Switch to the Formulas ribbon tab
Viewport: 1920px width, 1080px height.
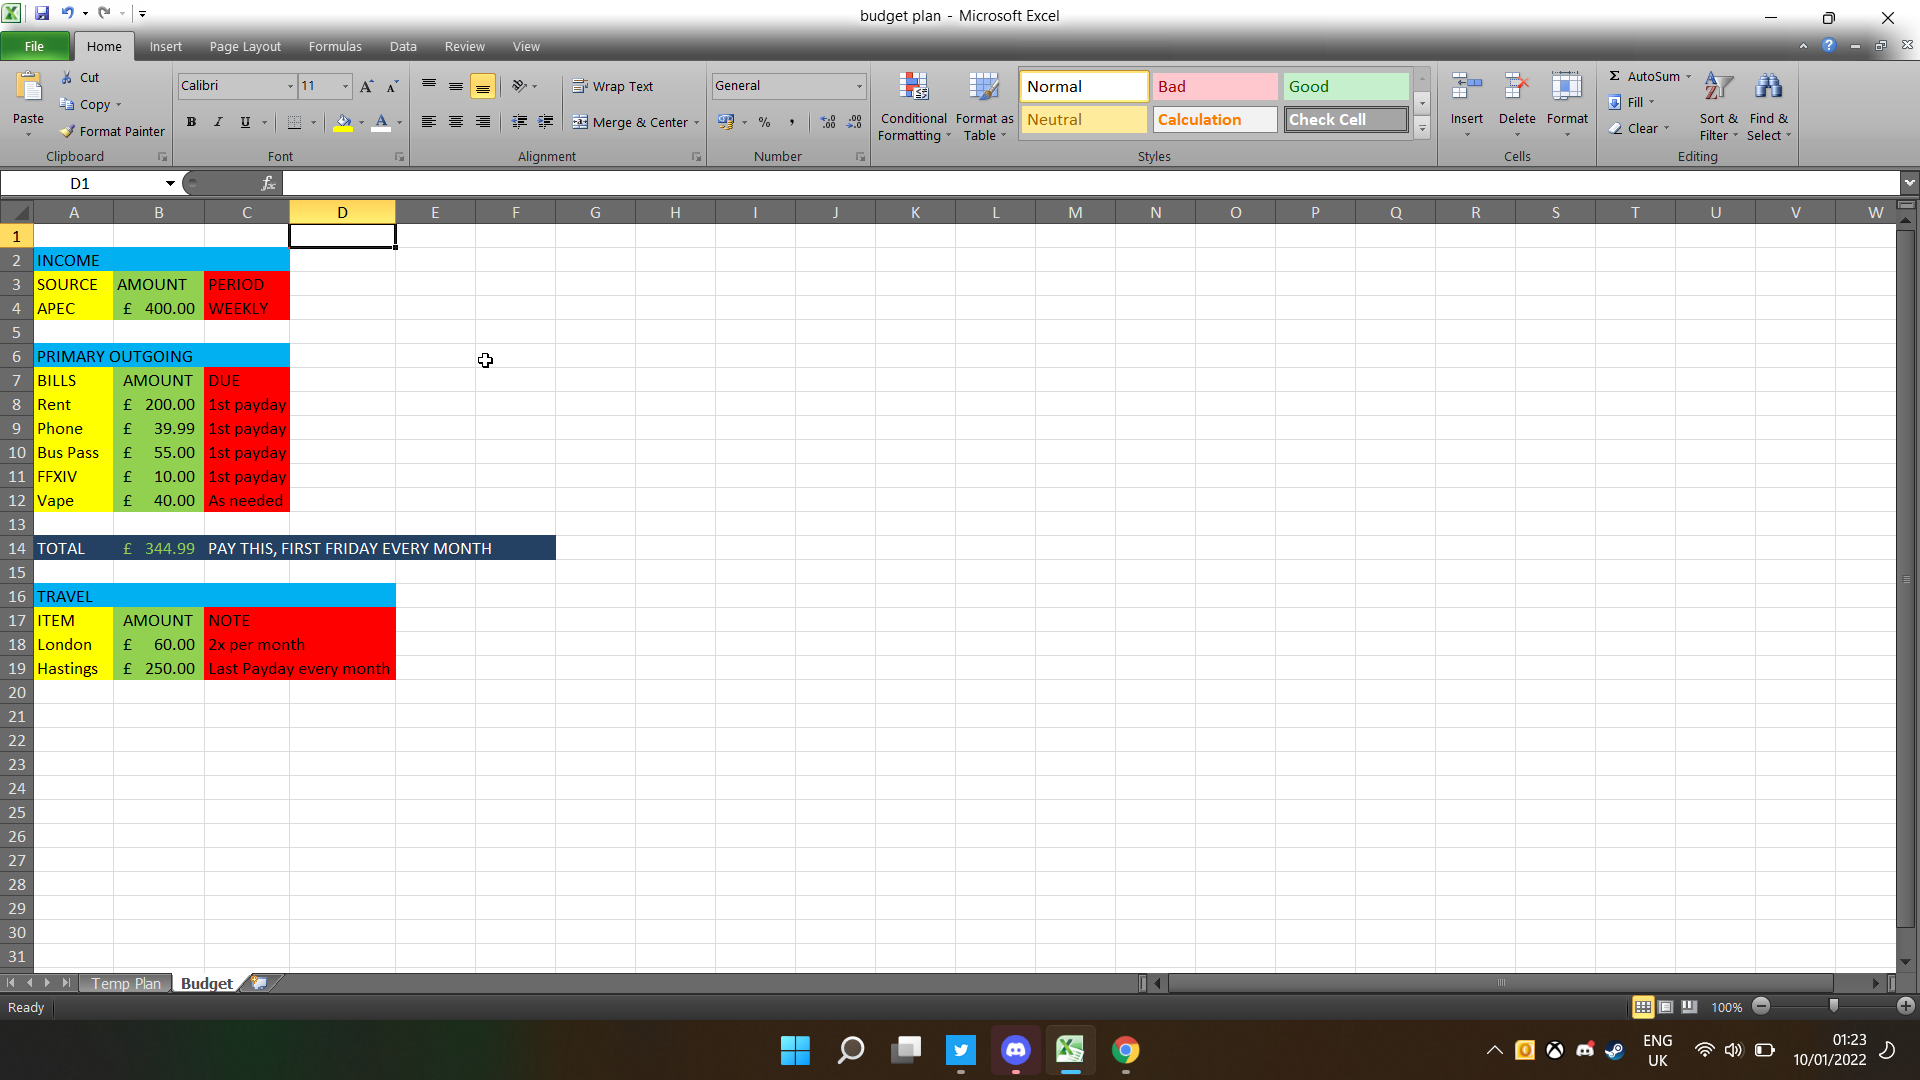click(x=334, y=47)
